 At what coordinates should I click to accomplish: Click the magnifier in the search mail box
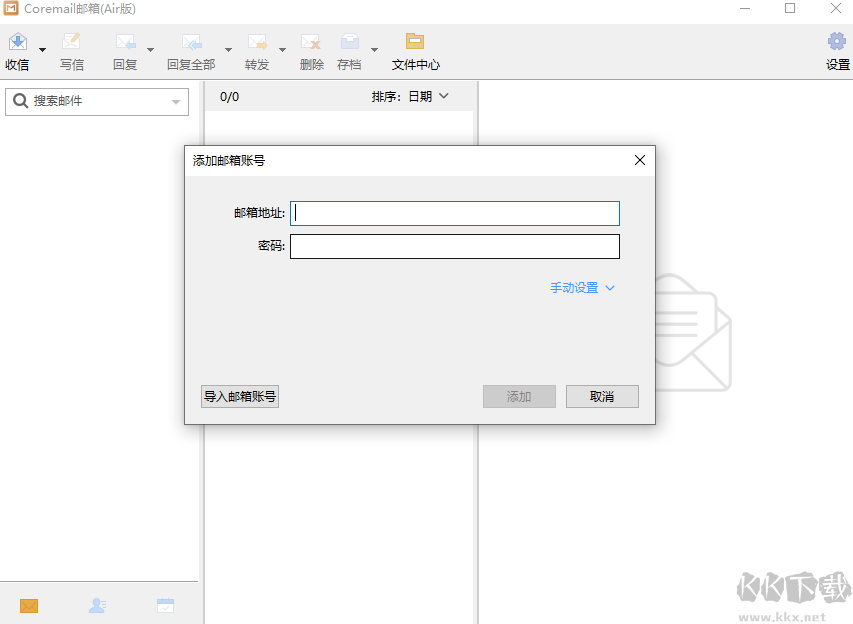21,101
